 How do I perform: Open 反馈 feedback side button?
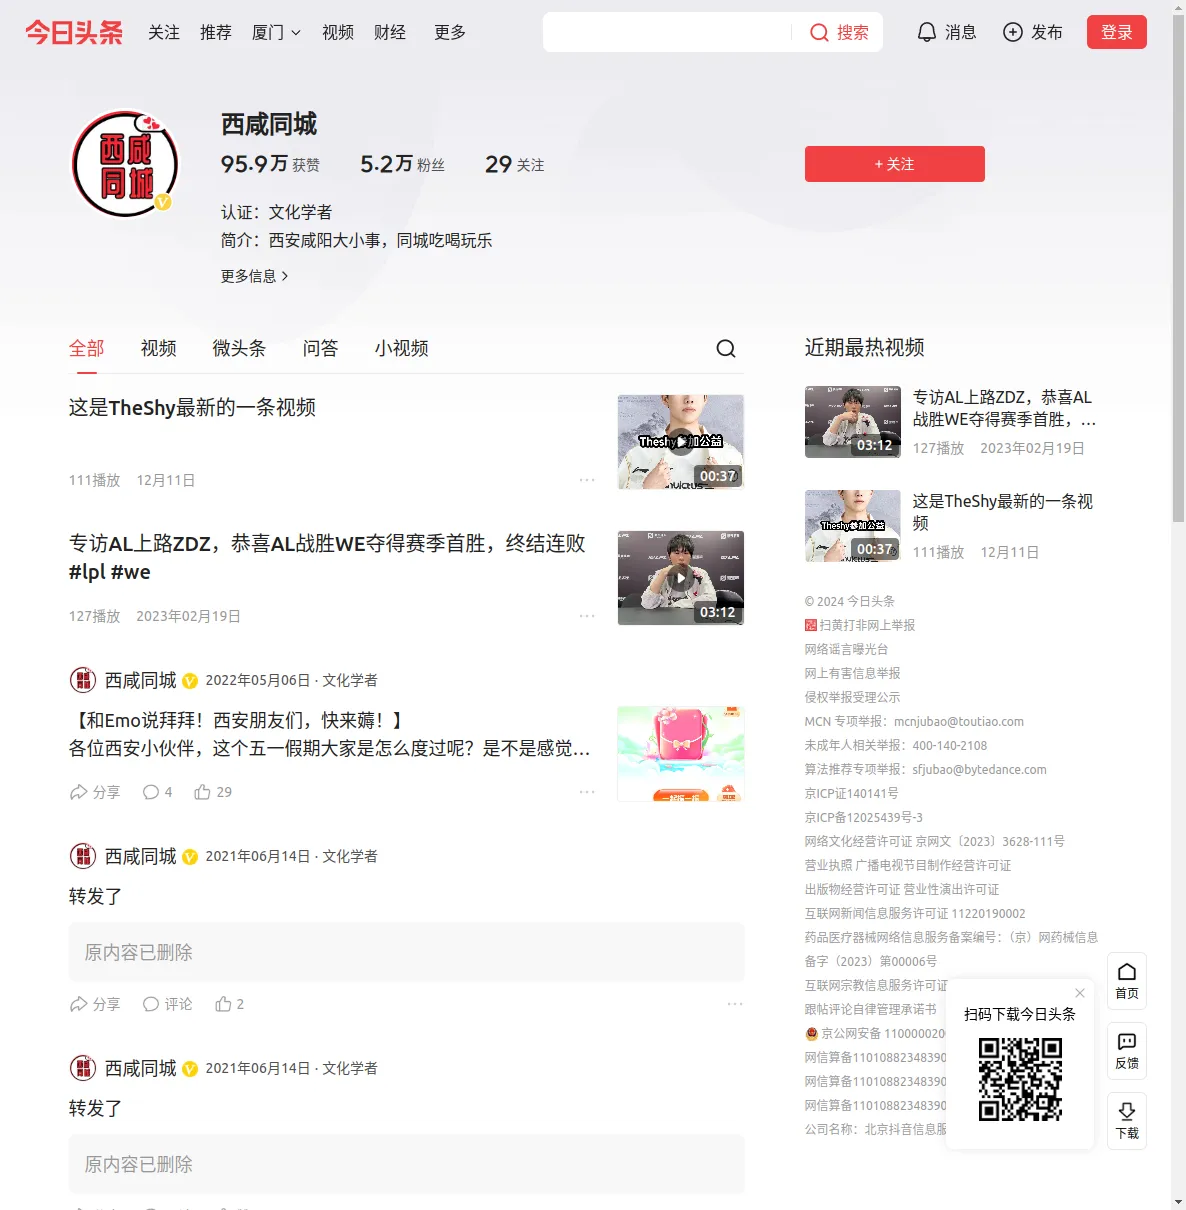(1127, 1051)
